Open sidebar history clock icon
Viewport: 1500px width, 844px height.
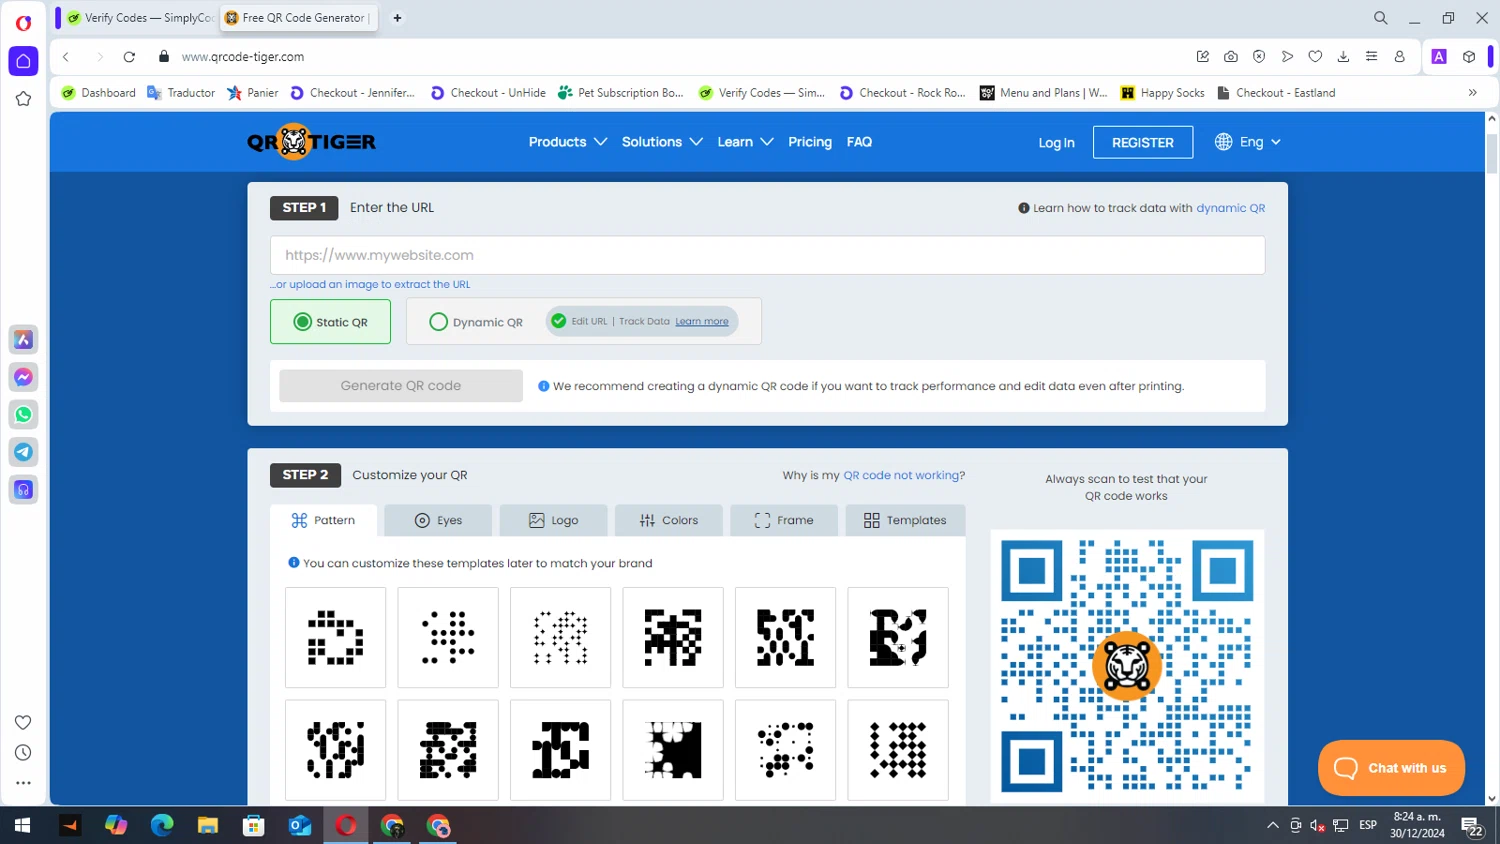pos(23,753)
